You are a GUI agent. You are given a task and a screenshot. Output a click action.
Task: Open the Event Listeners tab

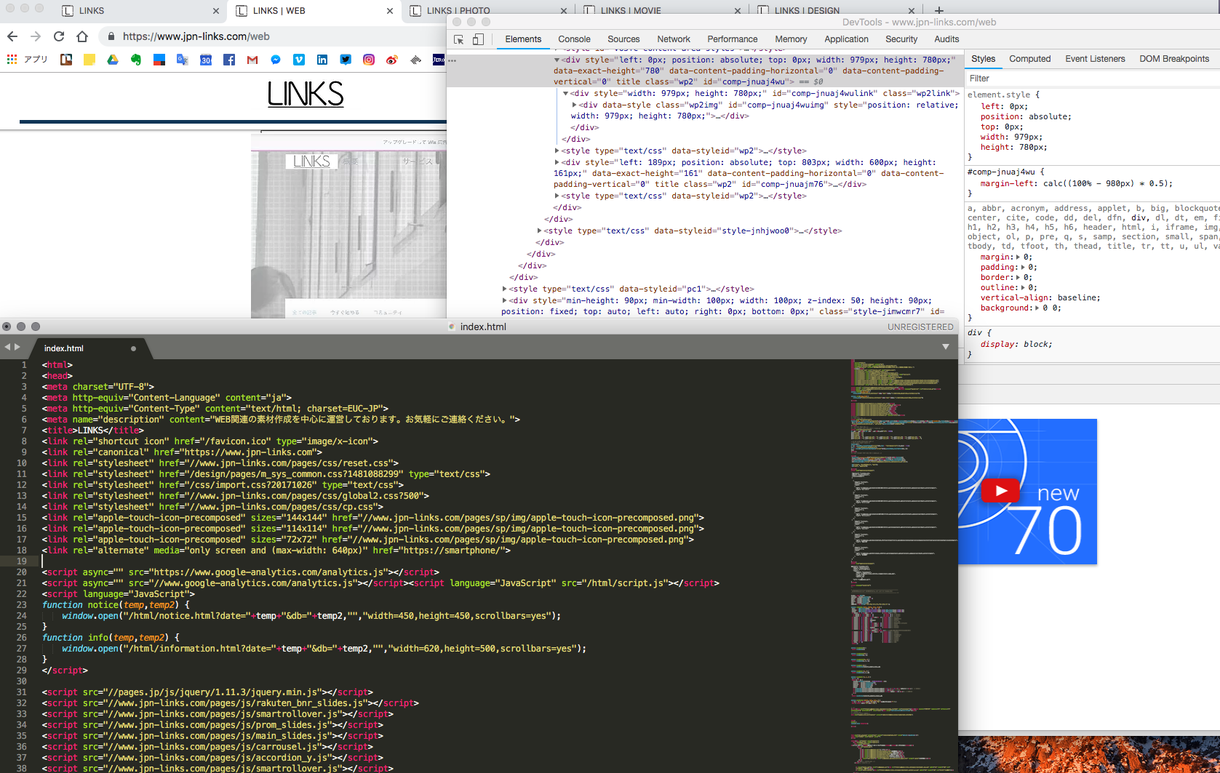pos(1095,59)
